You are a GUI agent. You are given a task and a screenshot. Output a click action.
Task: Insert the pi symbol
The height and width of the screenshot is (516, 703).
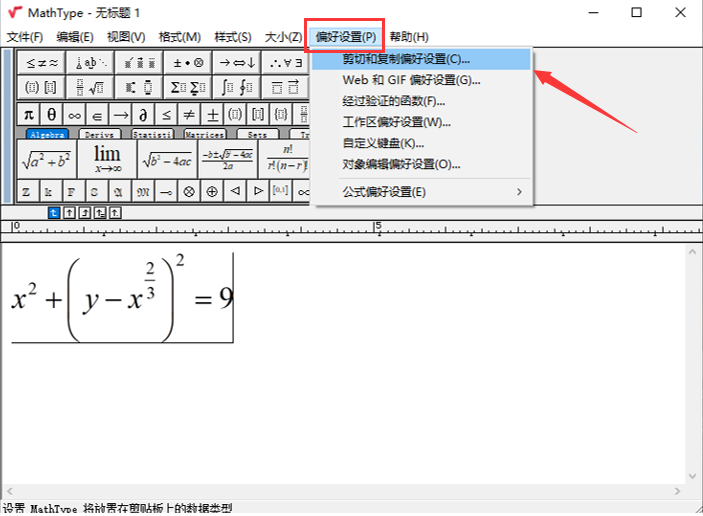coord(28,115)
